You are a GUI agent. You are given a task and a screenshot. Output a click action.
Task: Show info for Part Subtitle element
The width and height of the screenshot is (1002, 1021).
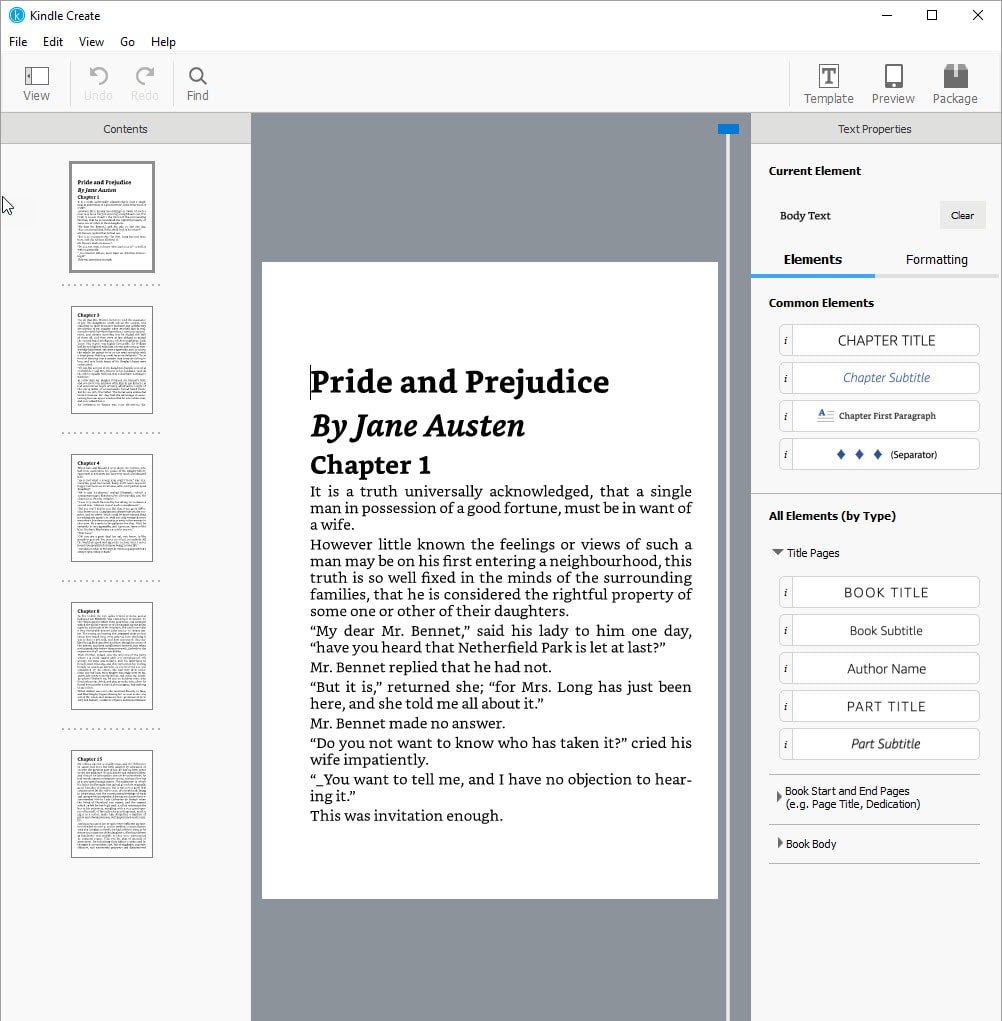786,744
